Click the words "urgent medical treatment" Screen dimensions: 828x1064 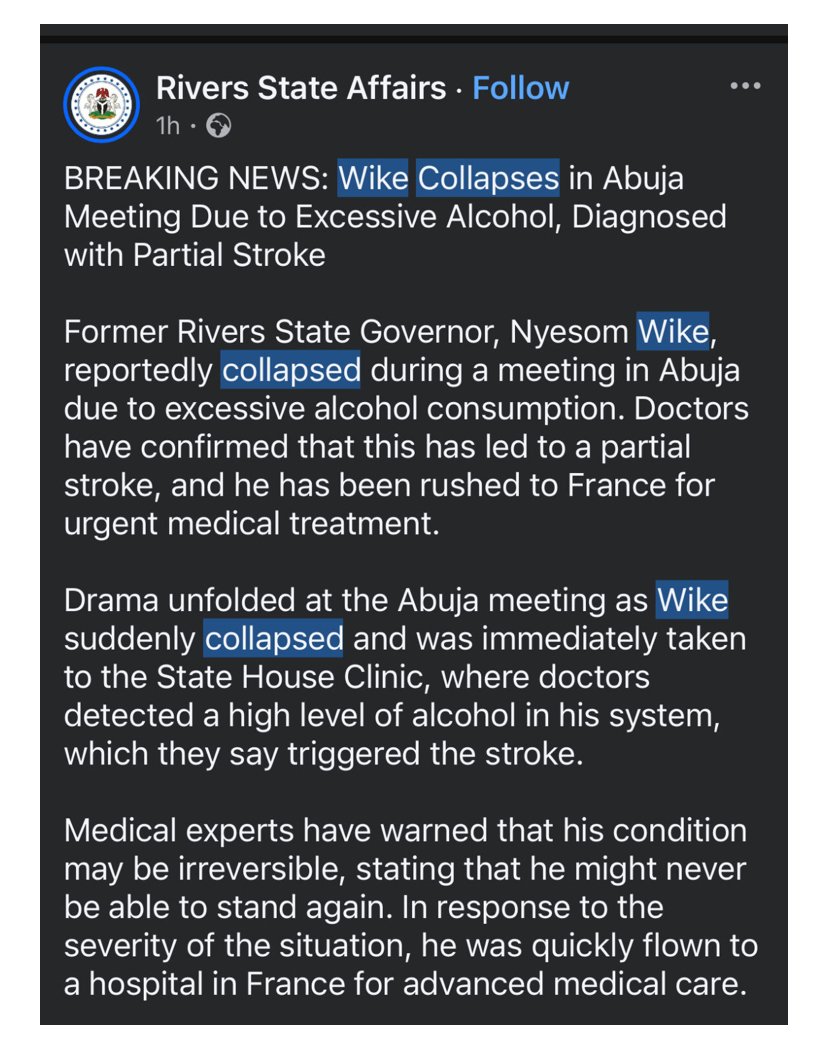(251, 524)
